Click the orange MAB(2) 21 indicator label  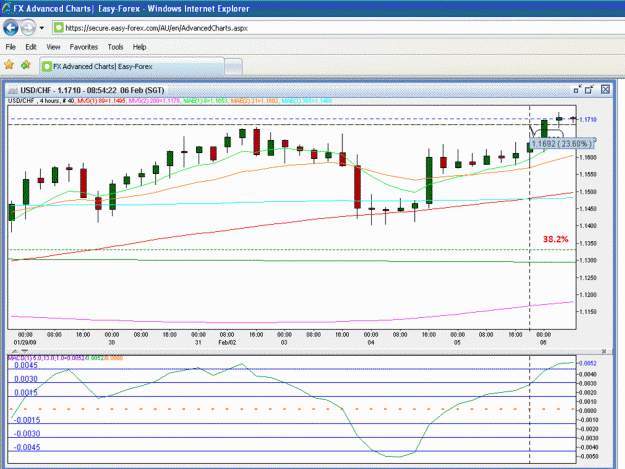(255, 101)
